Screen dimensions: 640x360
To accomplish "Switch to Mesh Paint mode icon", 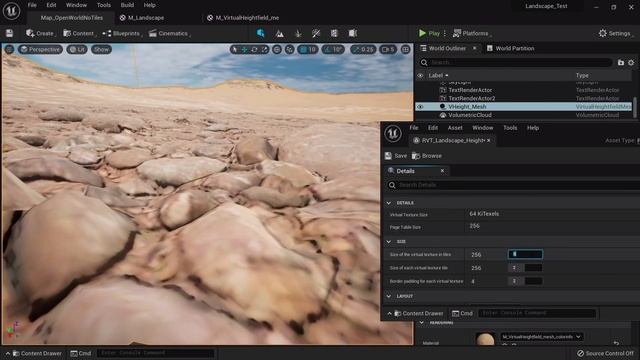I will (x=316, y=33).
